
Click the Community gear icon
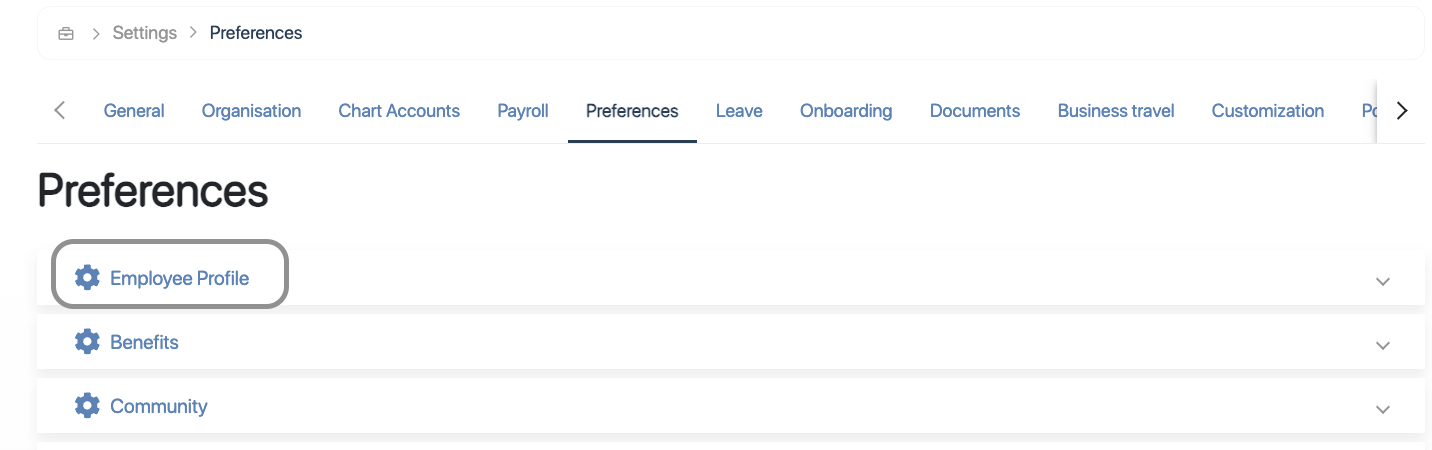point(88,406)
